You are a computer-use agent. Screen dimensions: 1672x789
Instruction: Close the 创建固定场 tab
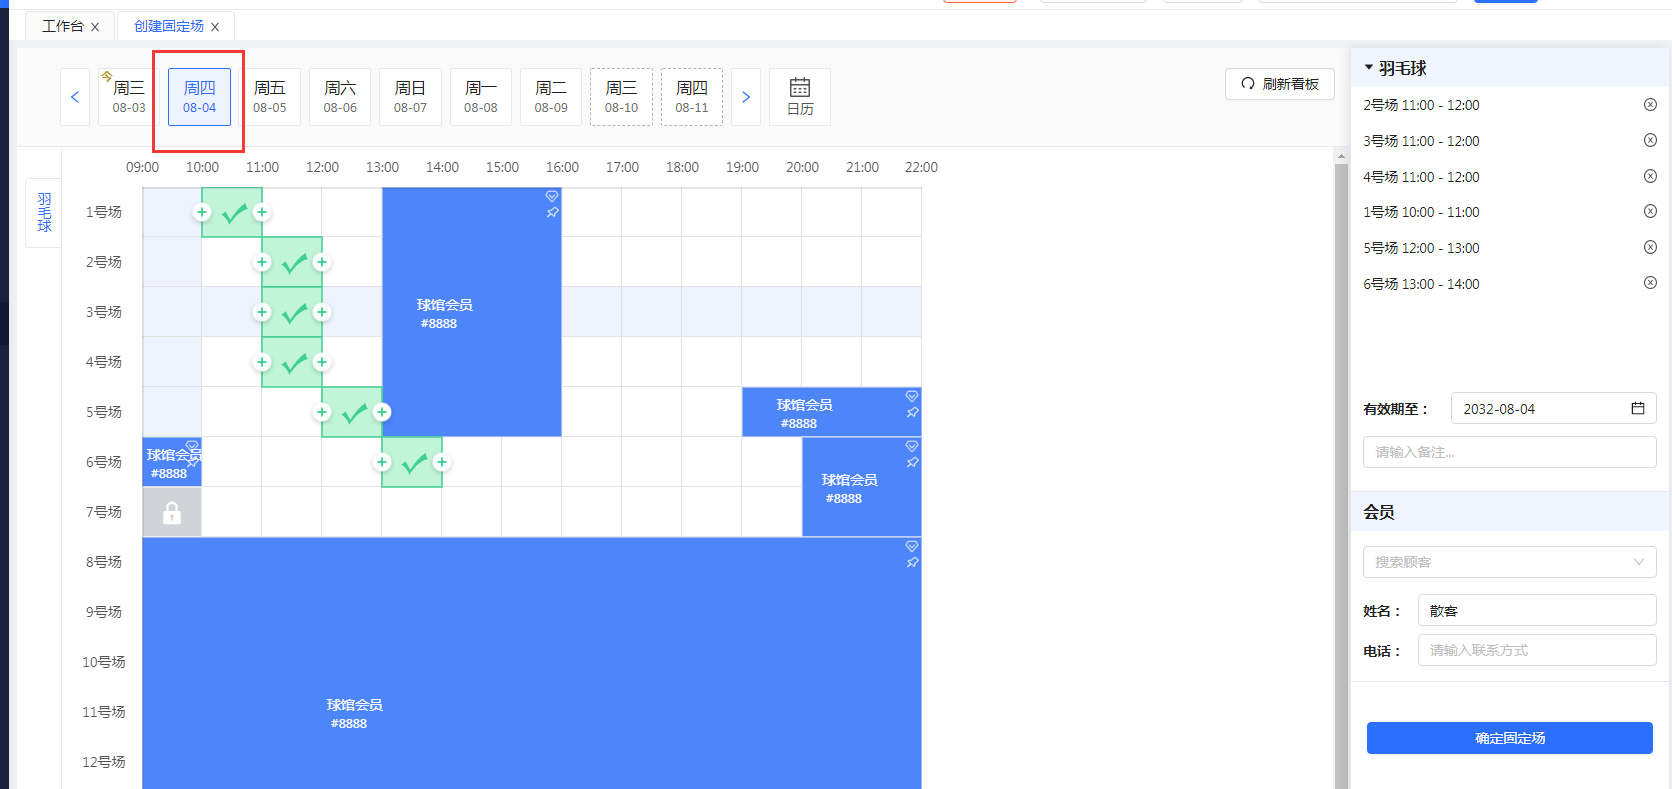coord(215,27)
